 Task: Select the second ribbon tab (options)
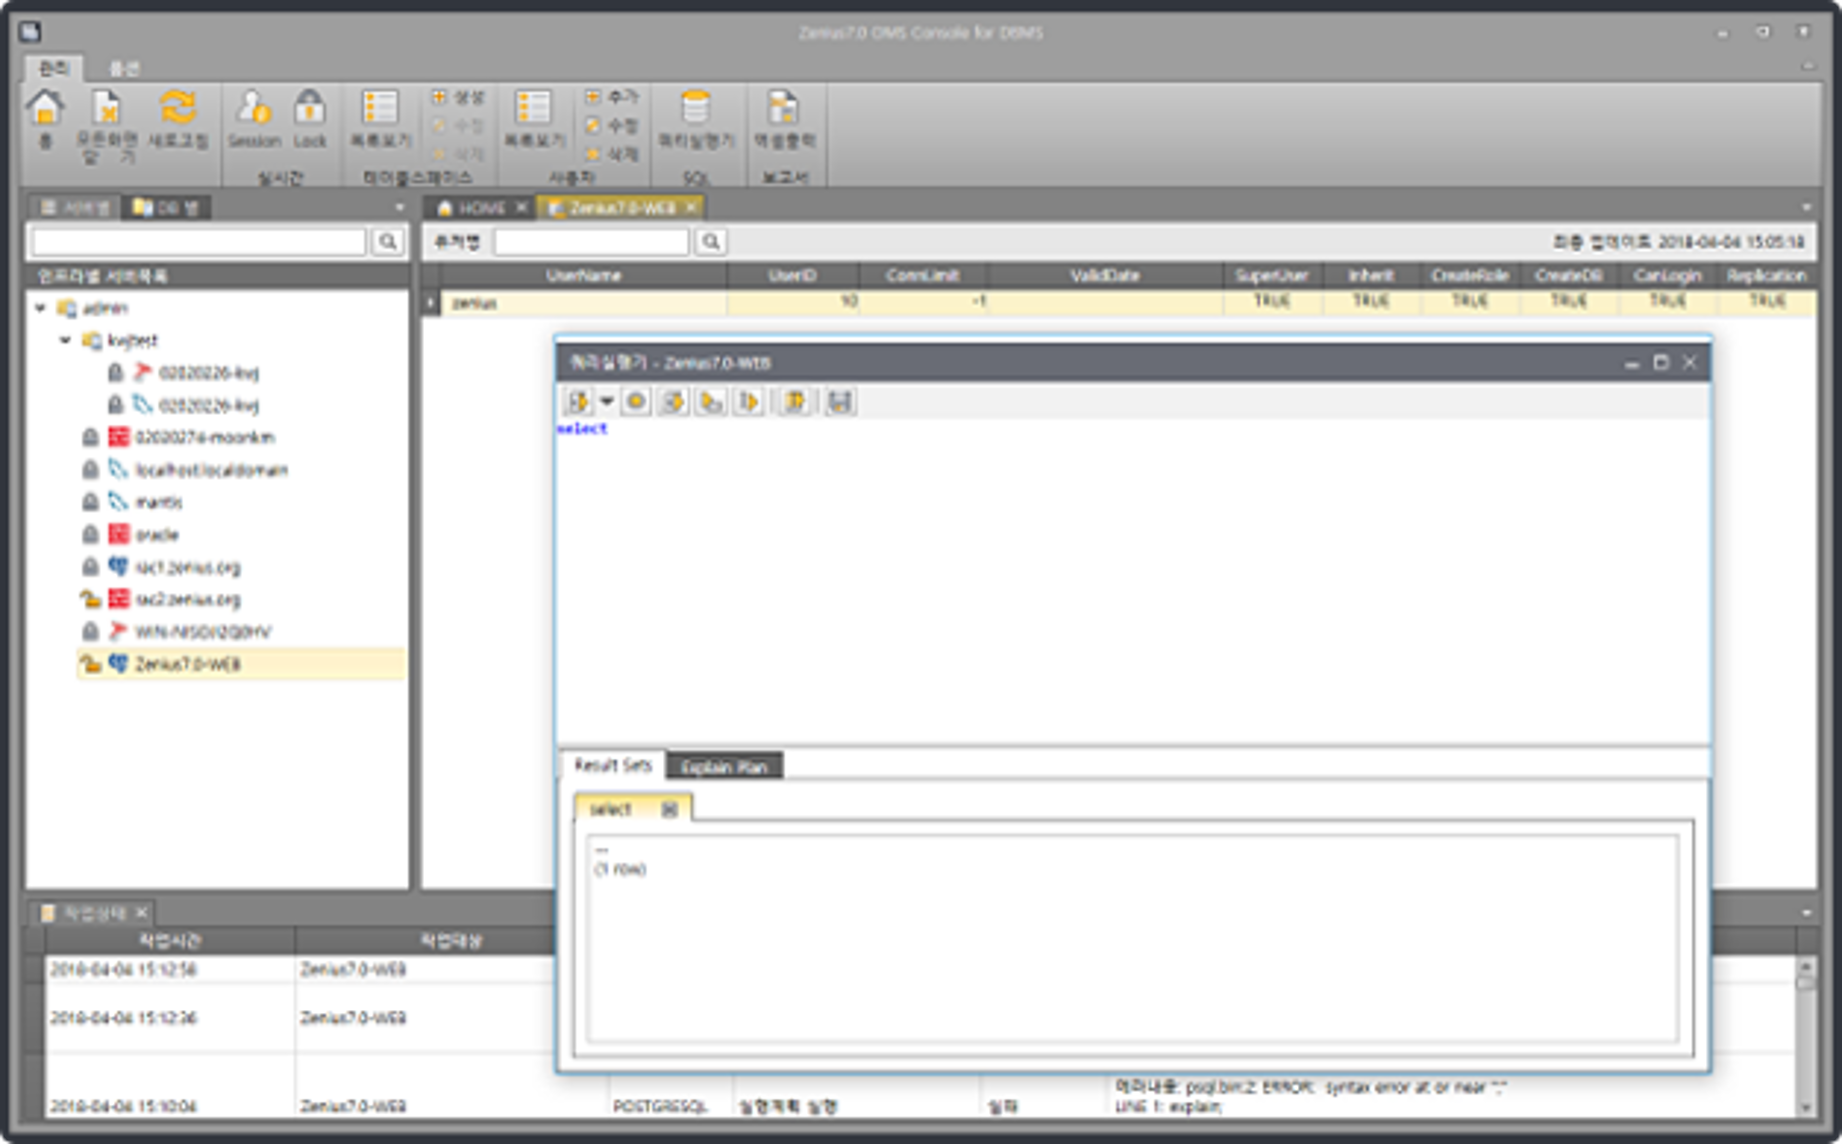[x=124, y=68]
